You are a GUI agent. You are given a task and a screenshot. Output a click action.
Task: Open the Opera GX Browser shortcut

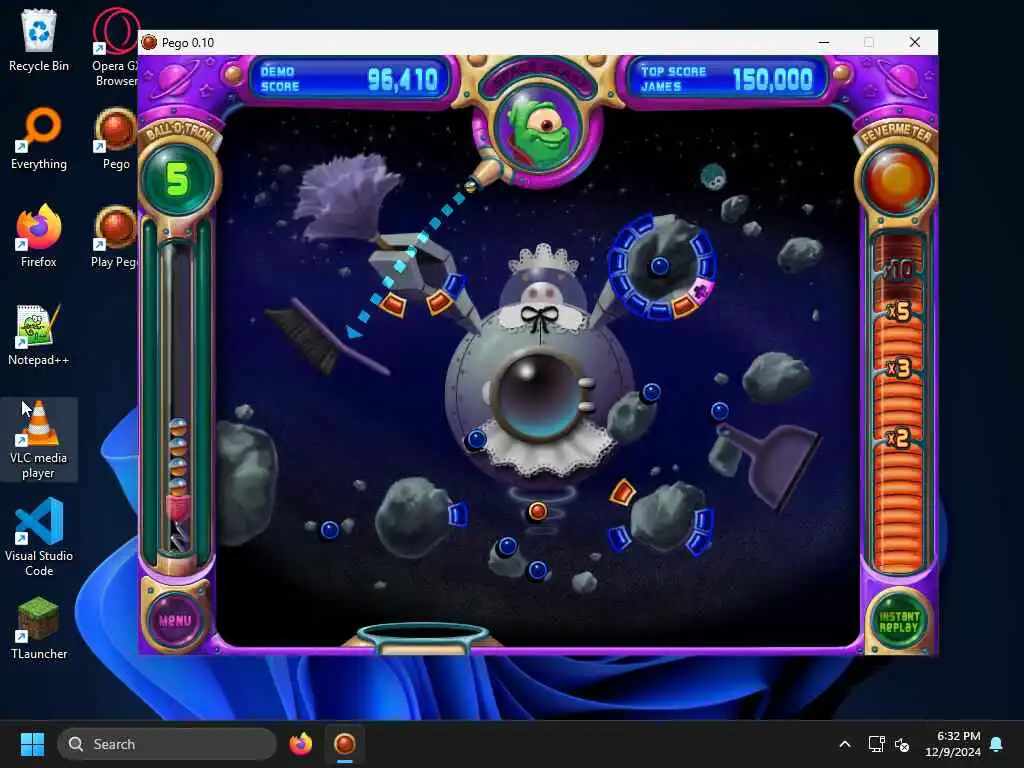pyautogui.click(x=115, y=47)
